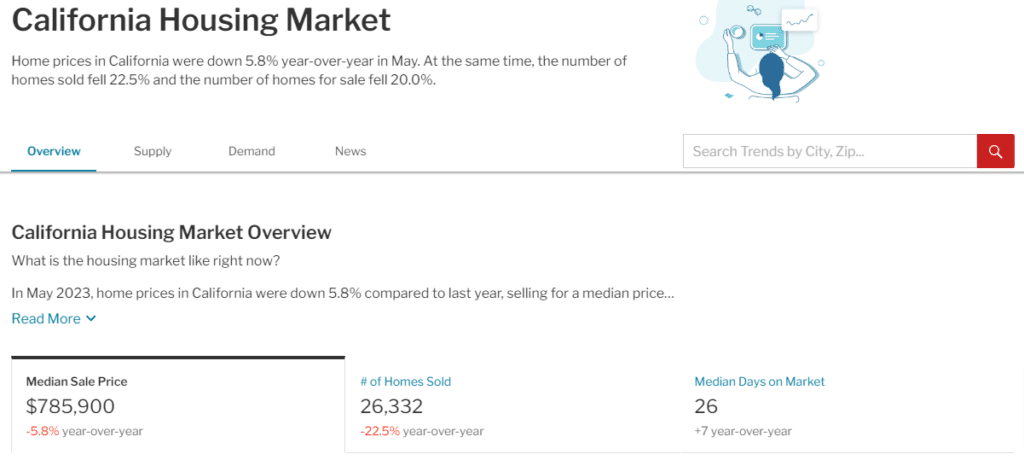1024x460 pixels.
Task: Click the main California Housing Market title
Action: point(201,19)
